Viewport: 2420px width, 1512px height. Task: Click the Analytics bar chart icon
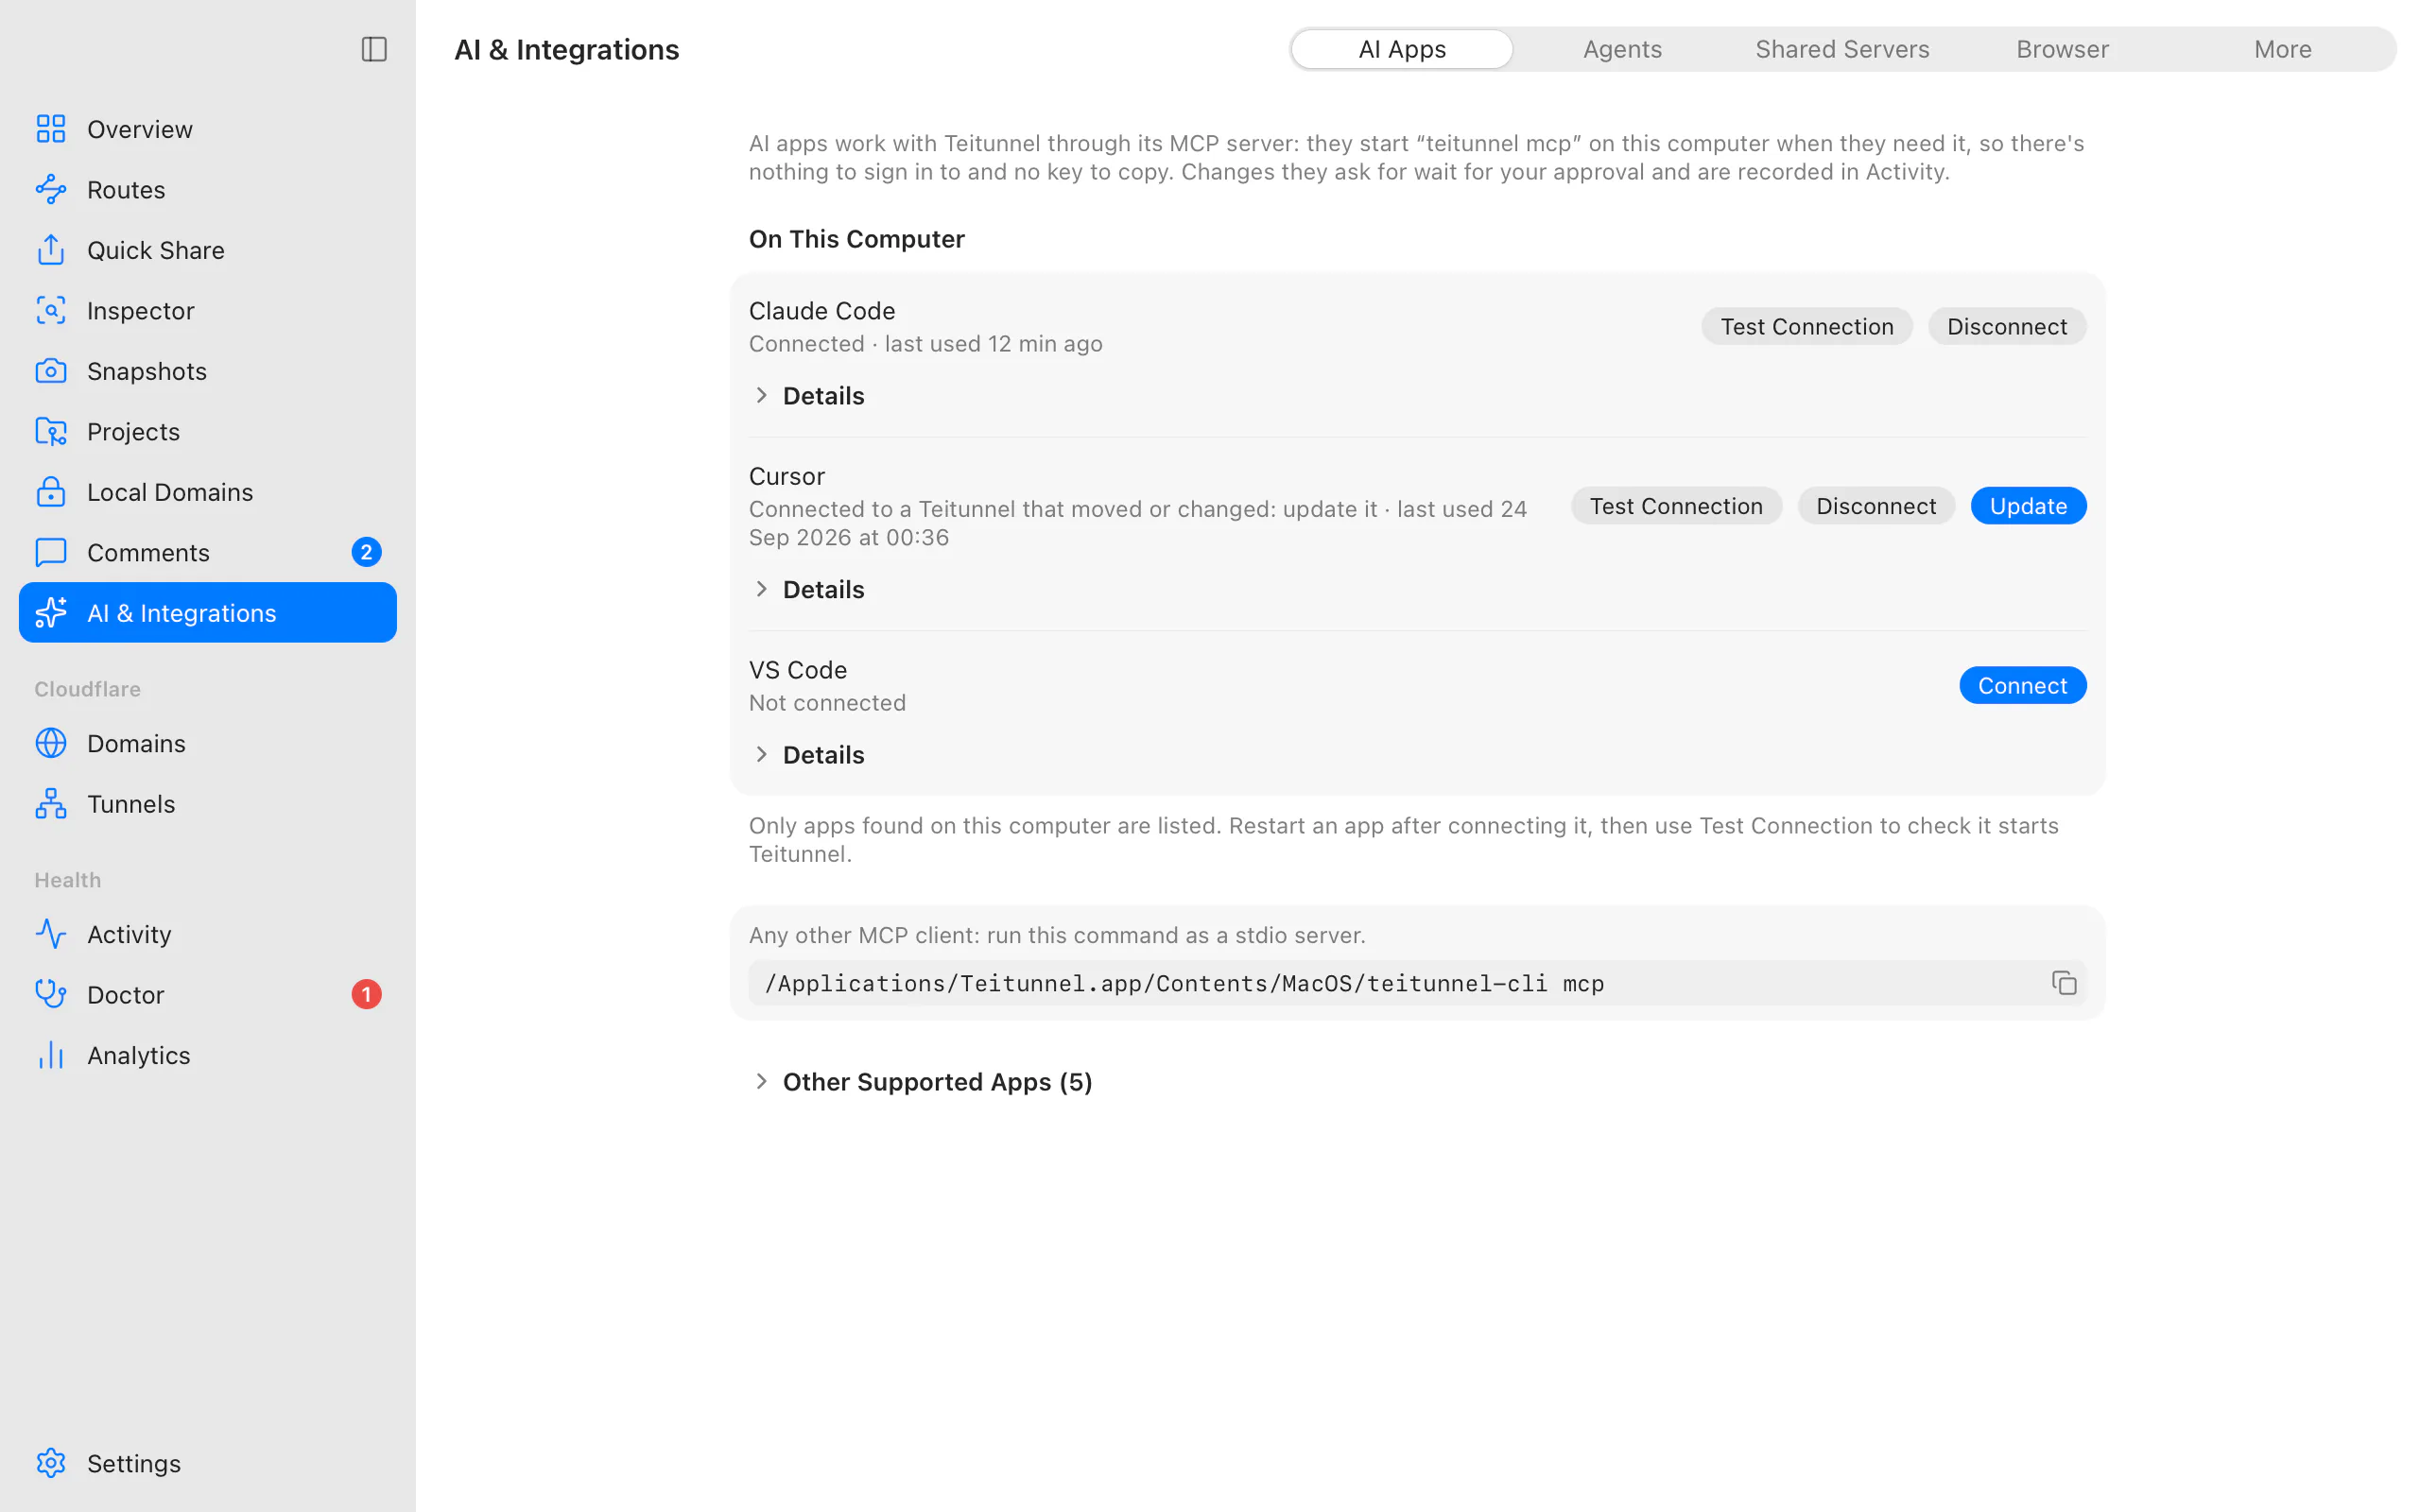(x=51, y=1055)
